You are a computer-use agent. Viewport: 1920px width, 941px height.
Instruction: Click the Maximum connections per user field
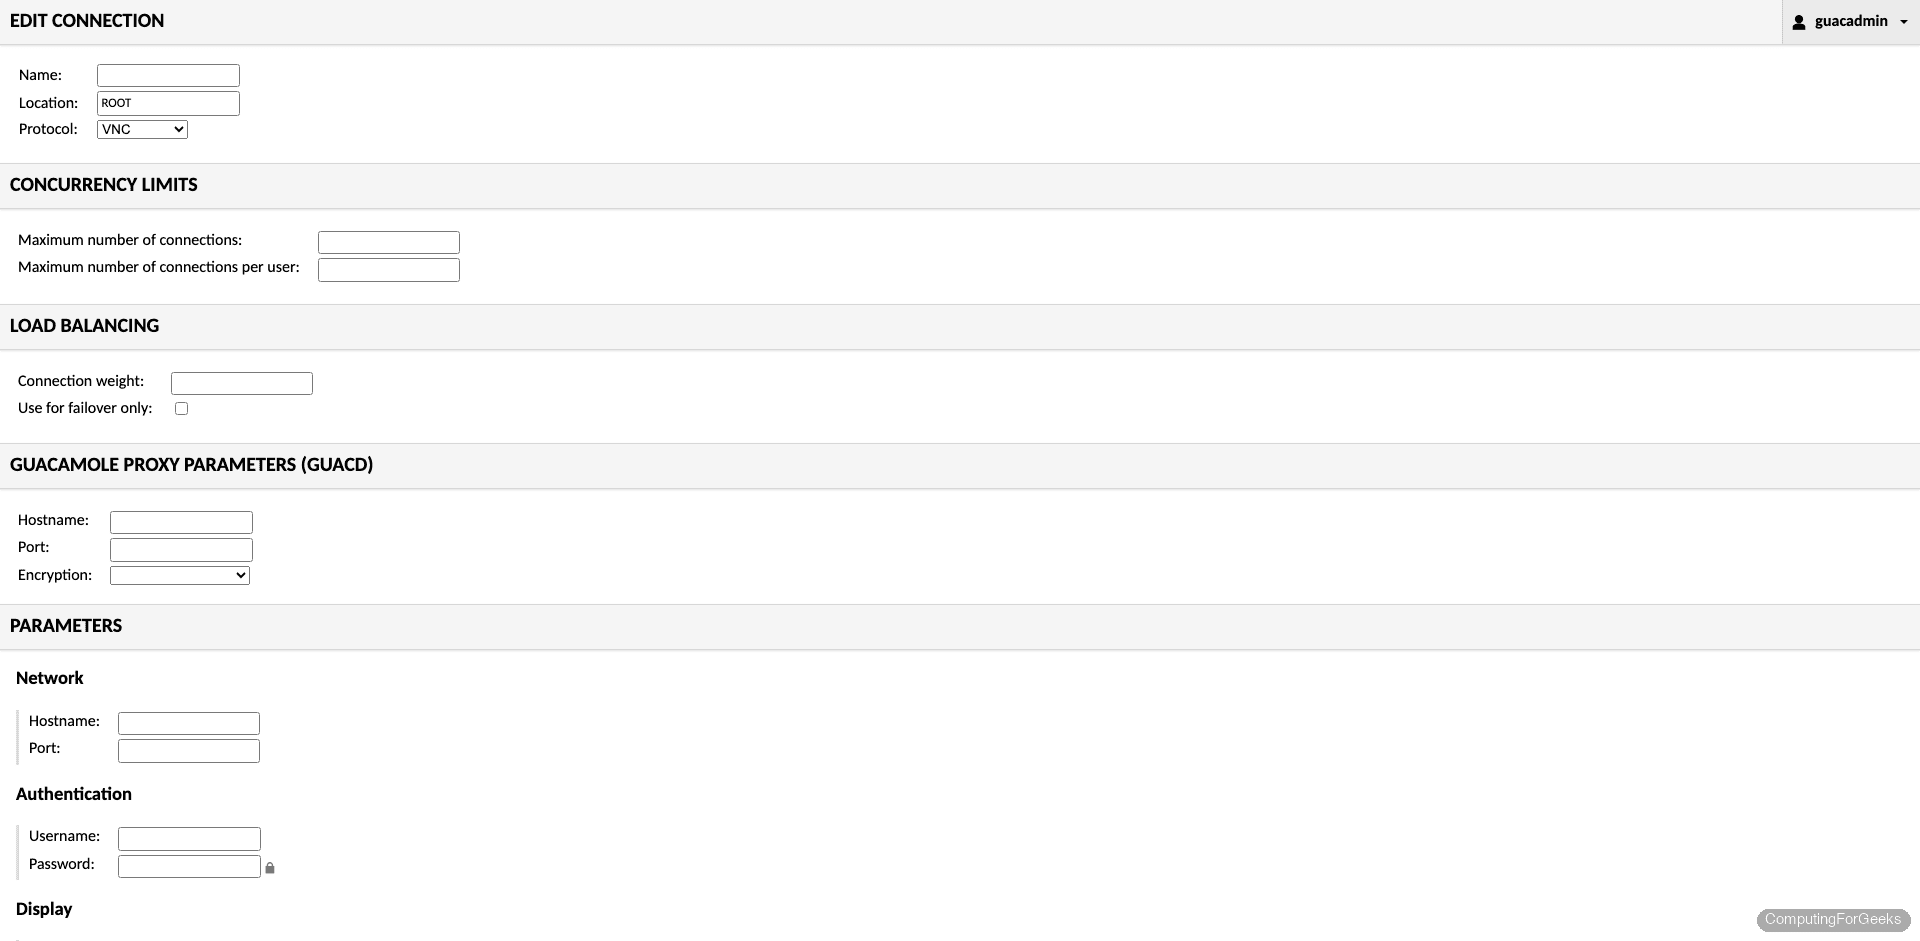pyautogui.click(x=388, y=269)
